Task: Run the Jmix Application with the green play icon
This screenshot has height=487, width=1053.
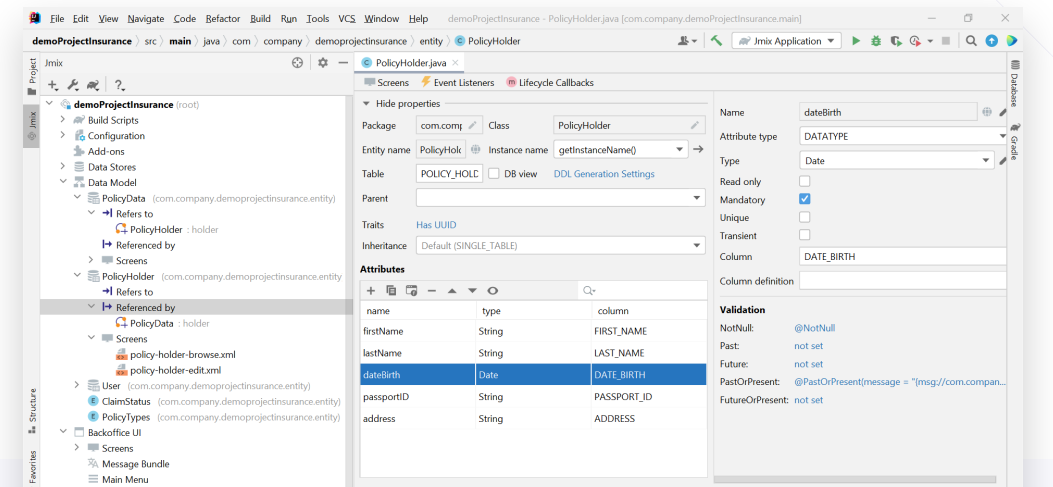Action: click(x=855, y=41)
